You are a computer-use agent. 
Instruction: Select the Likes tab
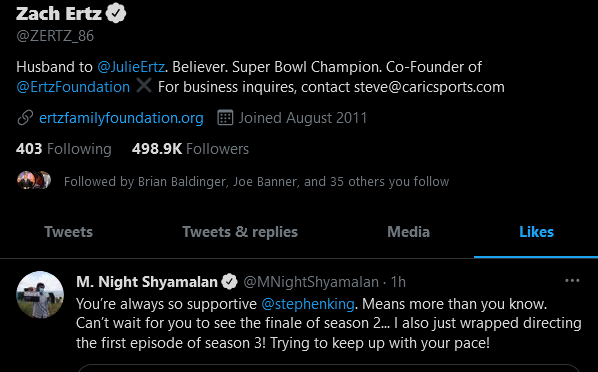pyautogui.click(x=536, y=232)
